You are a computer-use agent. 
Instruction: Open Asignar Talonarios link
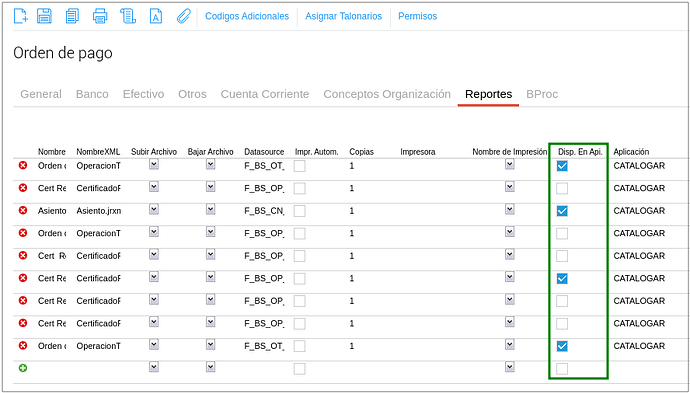coord(344,16)
